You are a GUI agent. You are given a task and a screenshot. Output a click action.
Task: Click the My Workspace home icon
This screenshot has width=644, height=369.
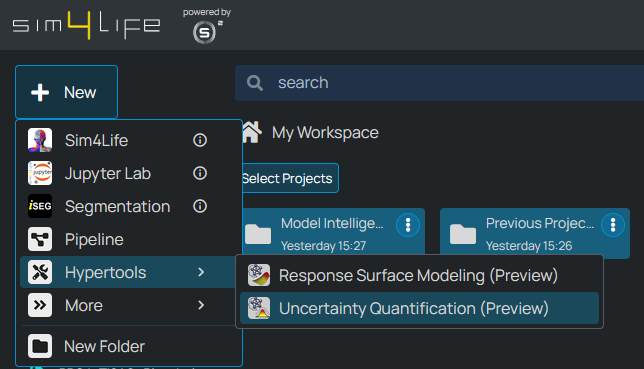(252, 132)
